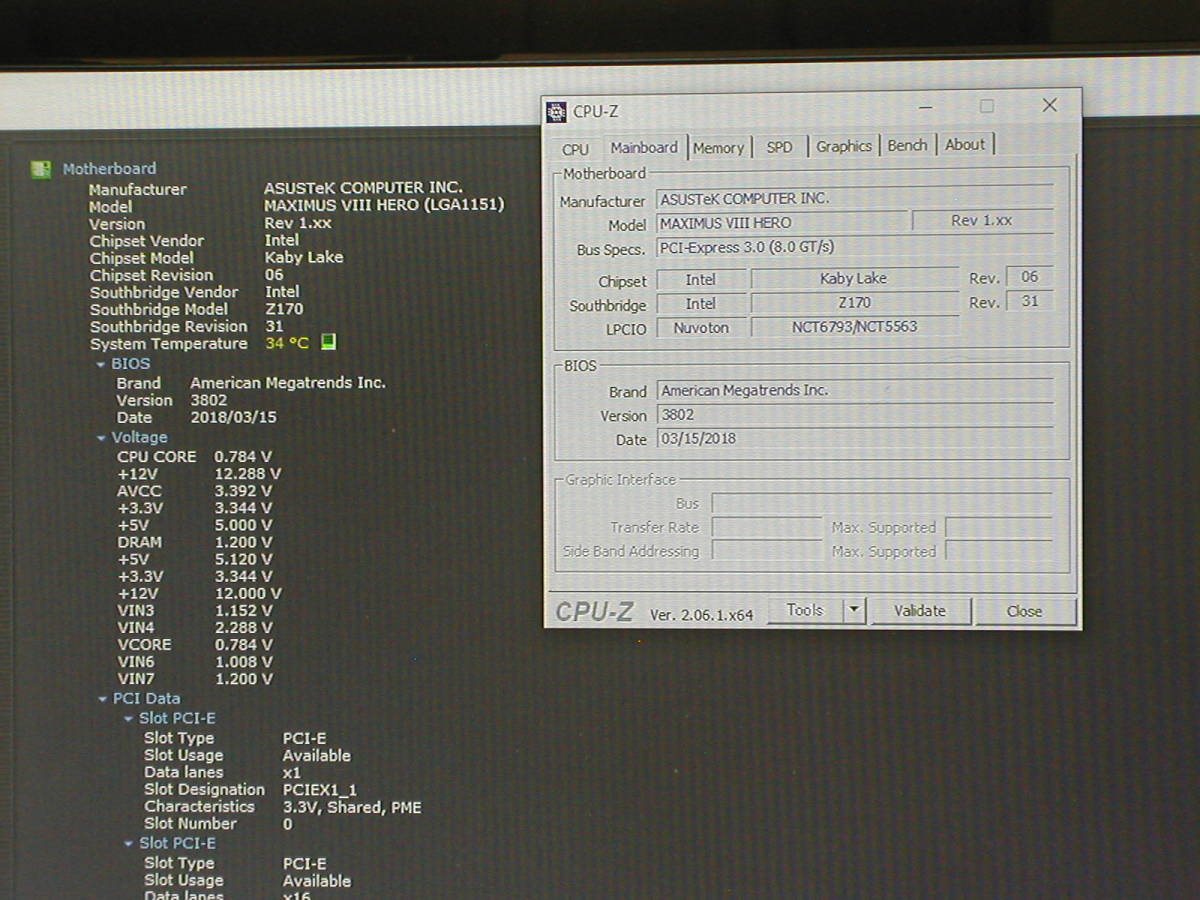The width and height of the screenshot is (1200, 900).
Task: Click the chipset Rev. 06 field
Action: pos(1029,277)
